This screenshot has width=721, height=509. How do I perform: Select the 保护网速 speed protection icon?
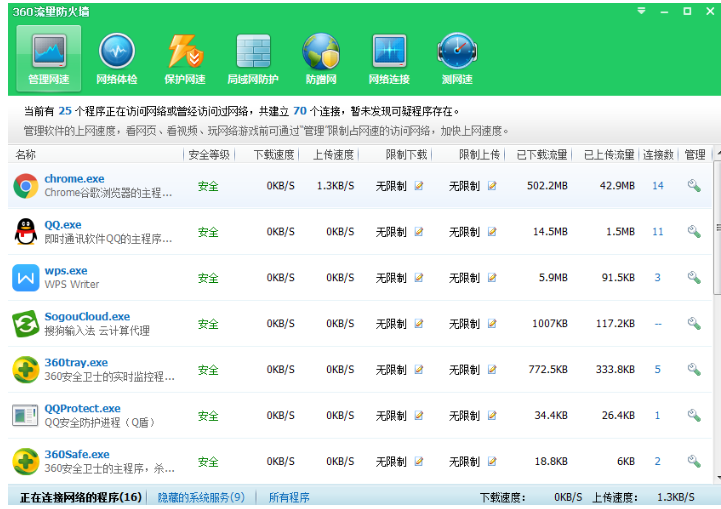tap(185, 58)
